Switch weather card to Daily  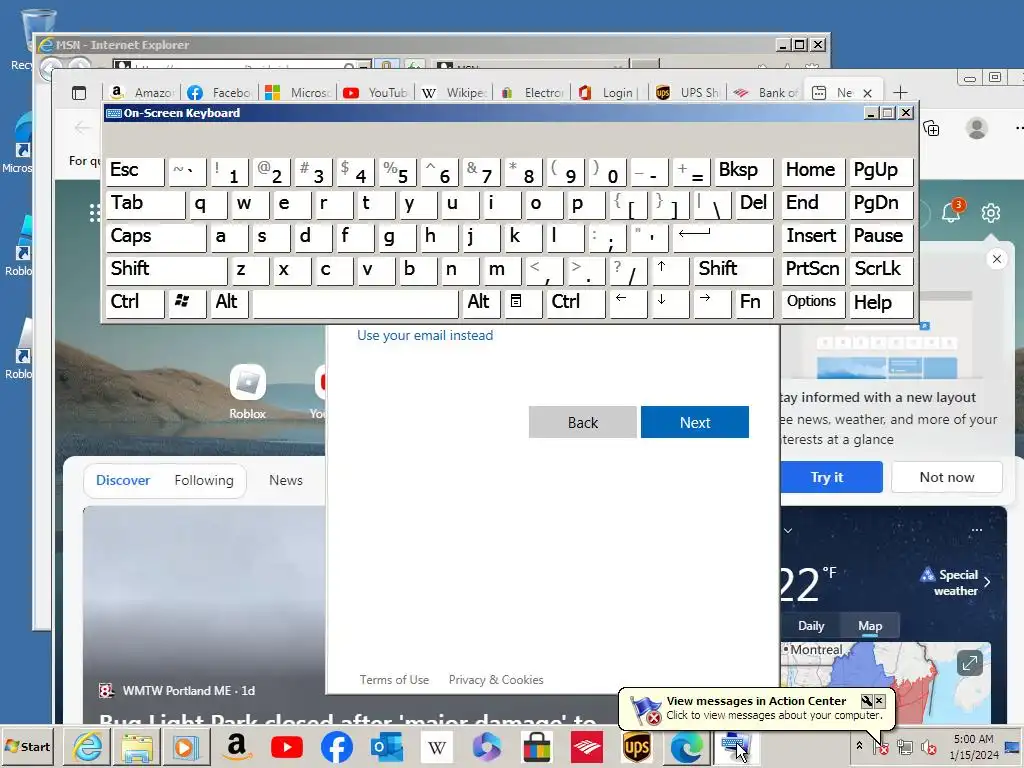[x=810, y=626]
